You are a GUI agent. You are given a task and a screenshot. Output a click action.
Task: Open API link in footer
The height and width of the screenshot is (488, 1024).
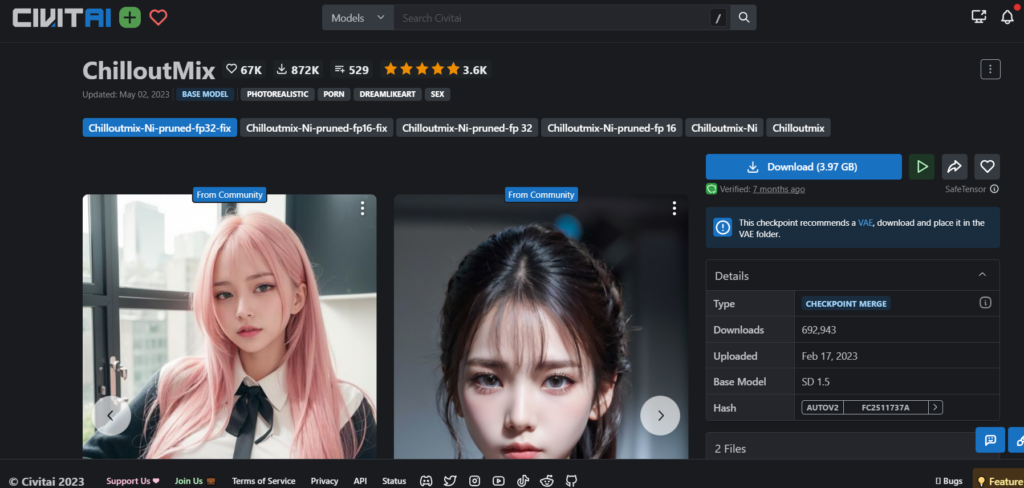tap(360, 481)
